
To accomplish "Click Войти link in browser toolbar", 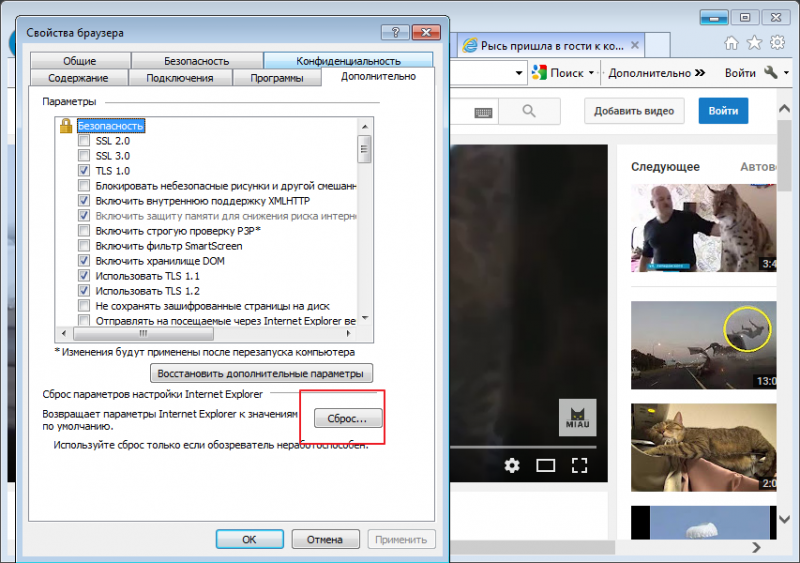I will pos(740,72).
